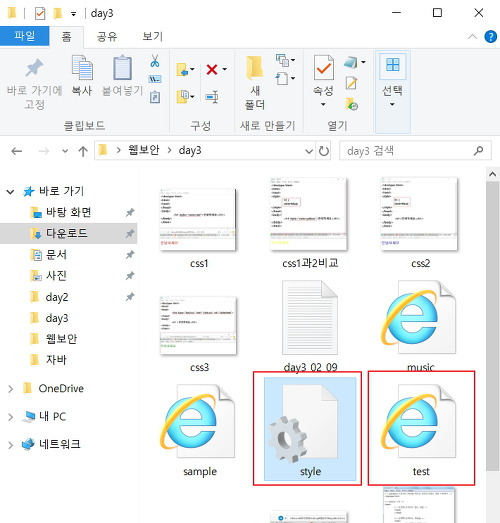
Task: Click the Open icon in ribbon
Action: [x=351, y=62]
